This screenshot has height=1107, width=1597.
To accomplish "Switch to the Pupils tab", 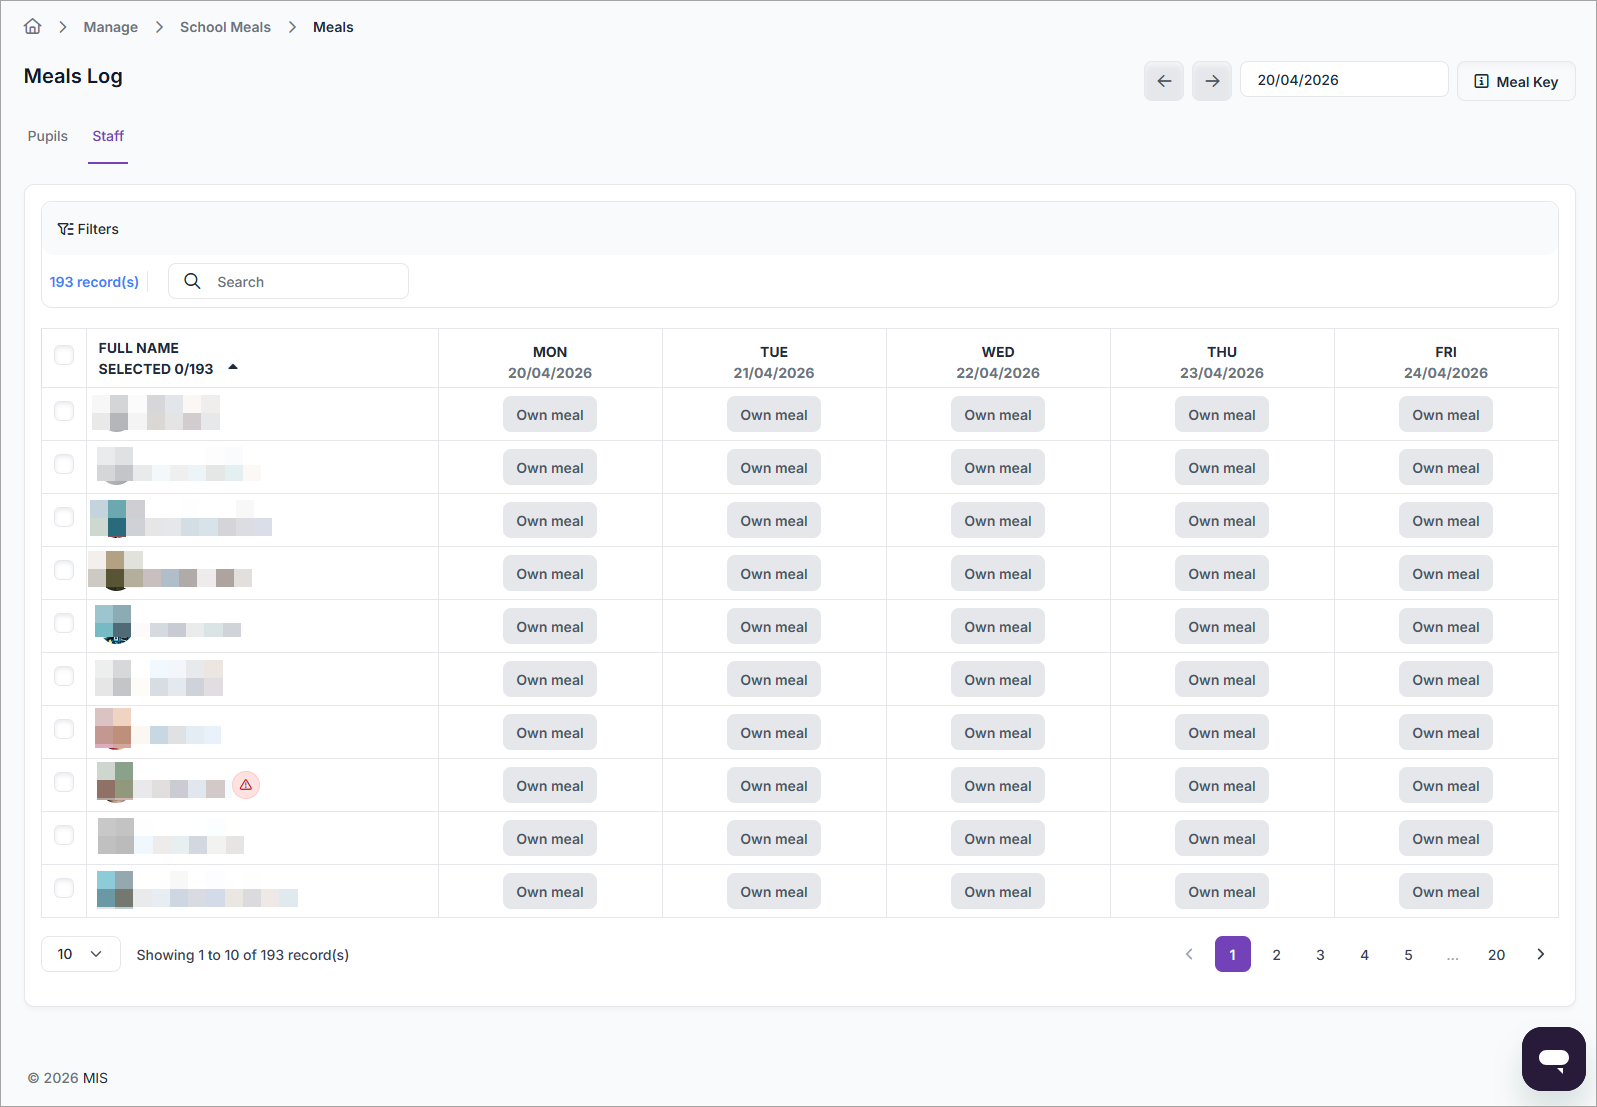I will click(48, 136).
